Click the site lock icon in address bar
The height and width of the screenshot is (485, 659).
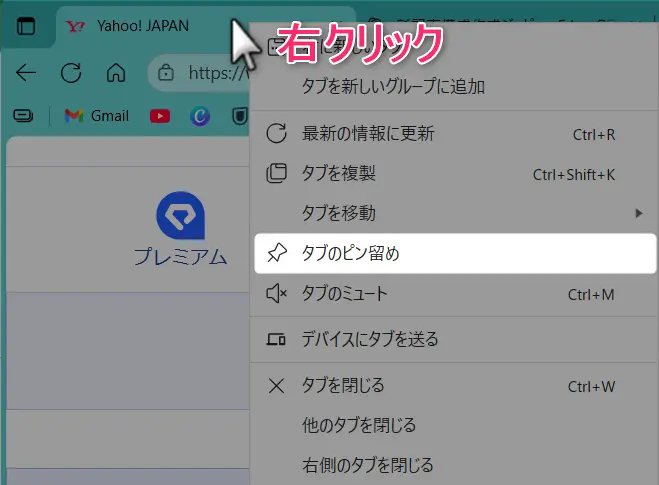coord(167,73)
